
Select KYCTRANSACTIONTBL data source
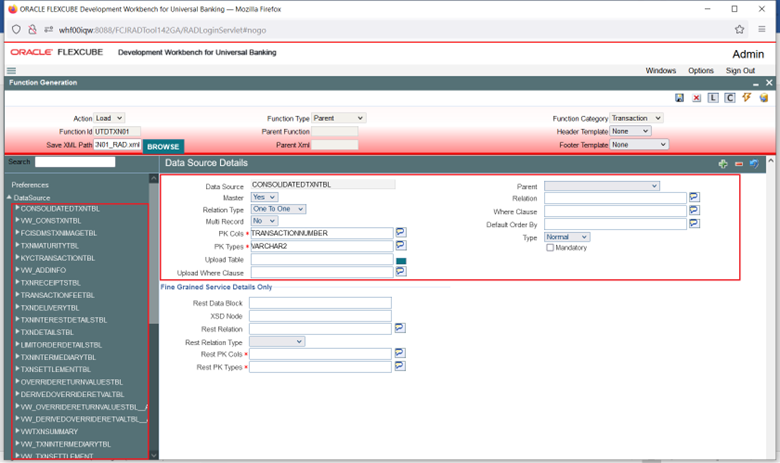pos(58,258)
